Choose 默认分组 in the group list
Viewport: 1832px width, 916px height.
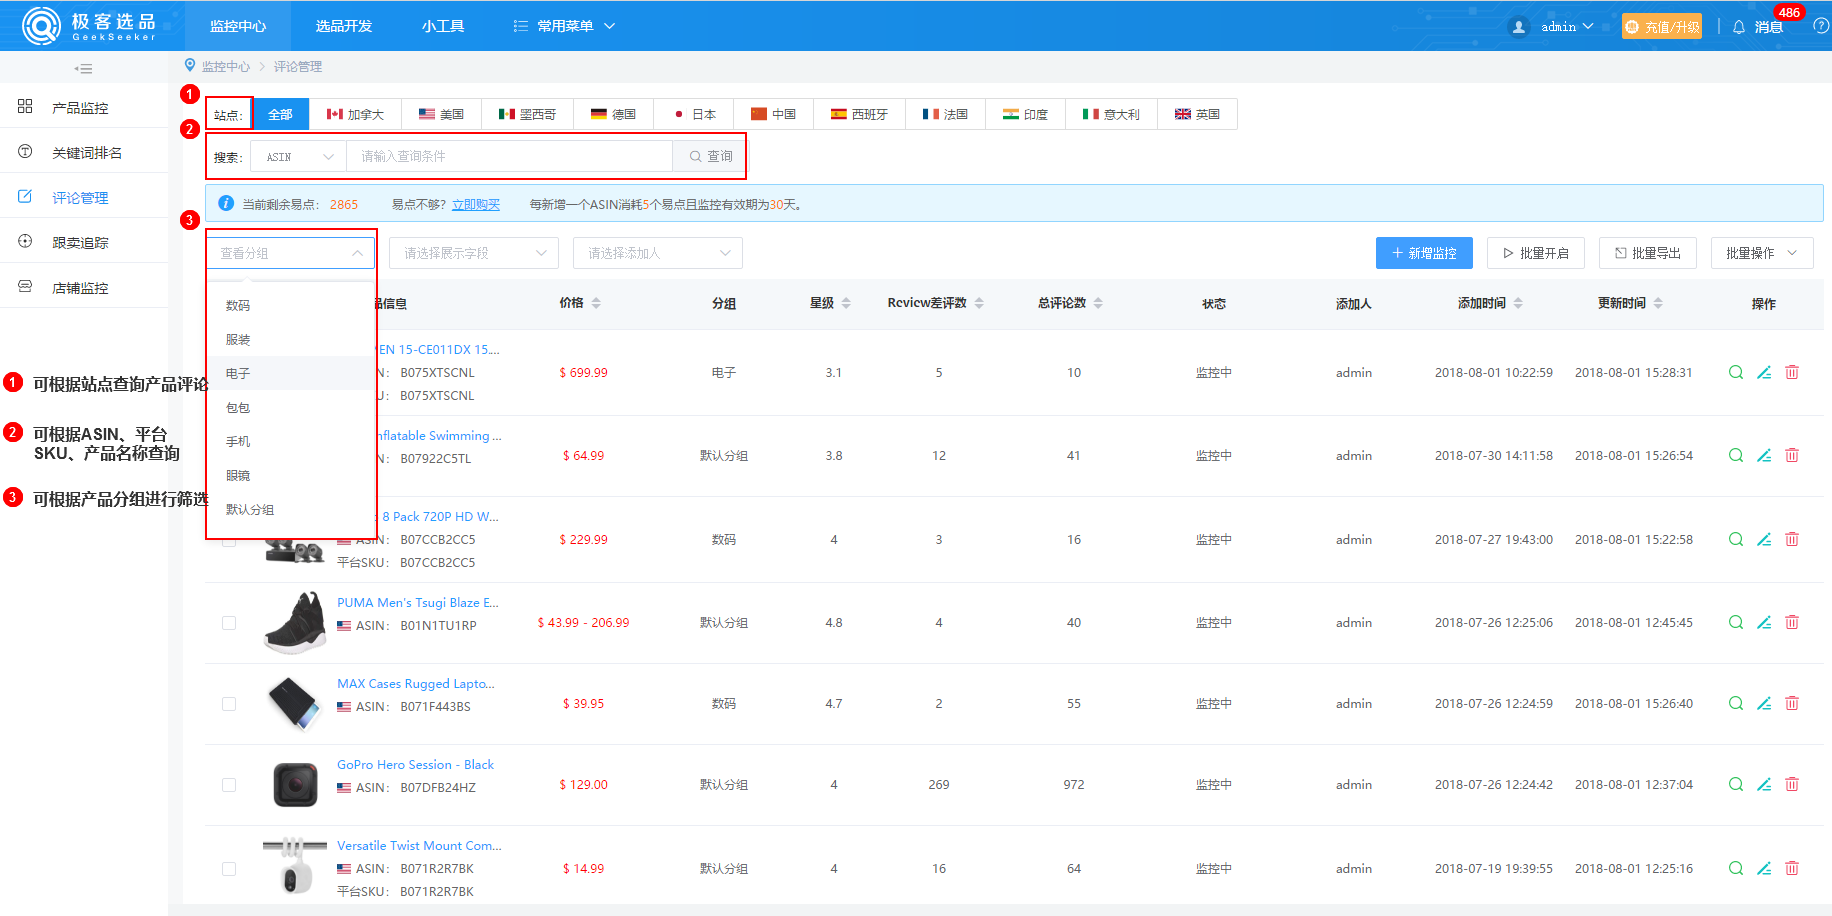point(290,509)
